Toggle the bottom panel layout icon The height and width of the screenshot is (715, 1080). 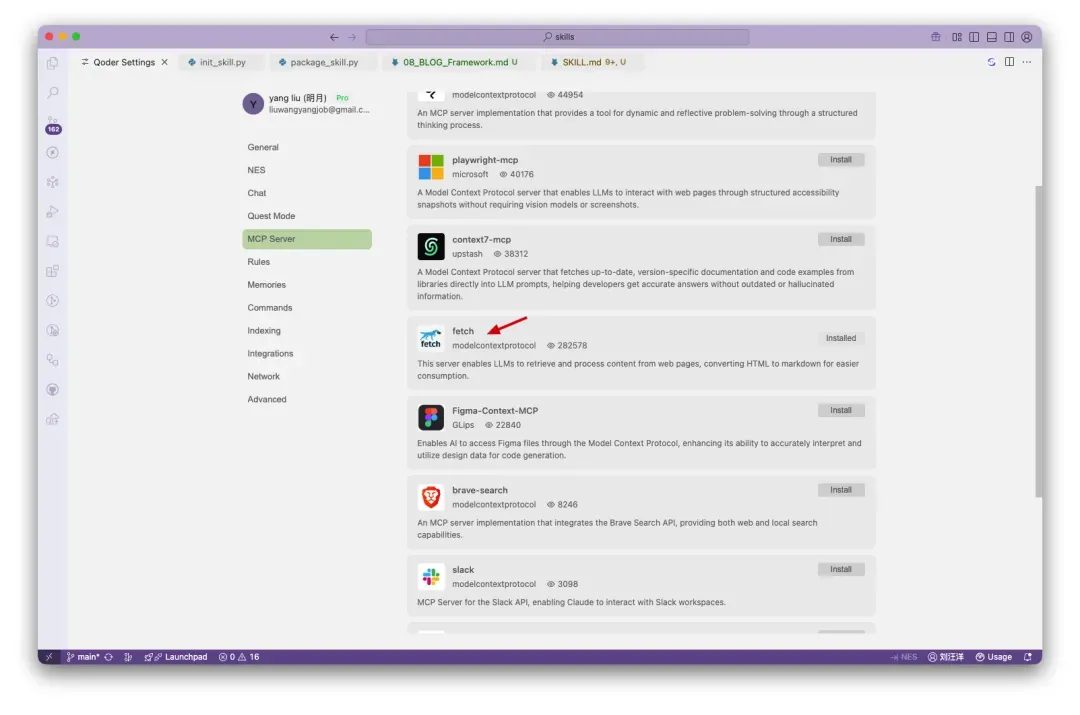(992, 37)
